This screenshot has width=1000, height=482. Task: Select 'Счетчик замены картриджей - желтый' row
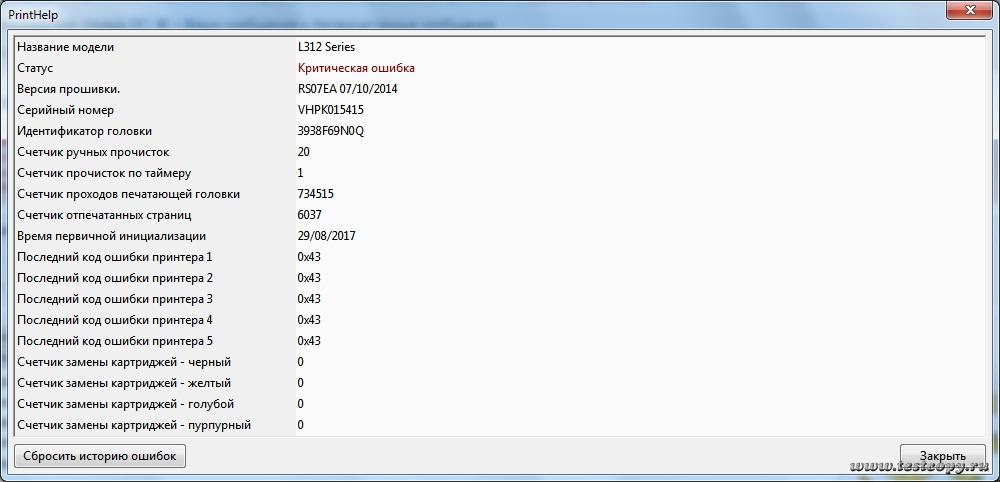[x=124, y=383]
